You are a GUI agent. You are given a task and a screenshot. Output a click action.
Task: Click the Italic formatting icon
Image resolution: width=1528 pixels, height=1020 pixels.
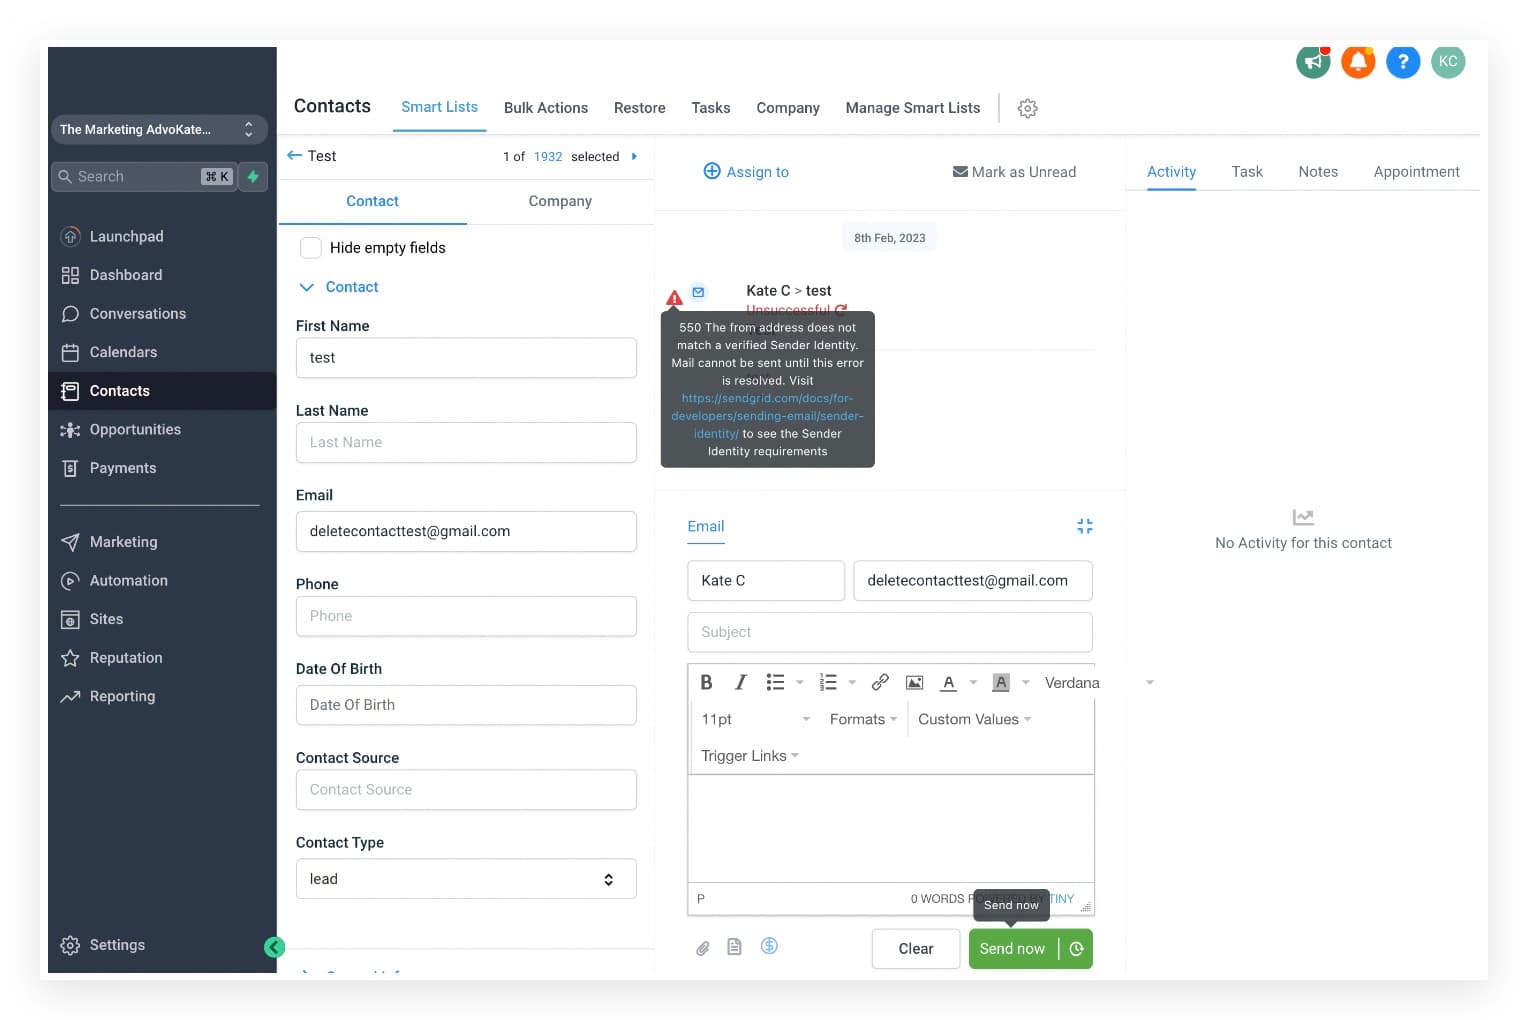(740, 682)
